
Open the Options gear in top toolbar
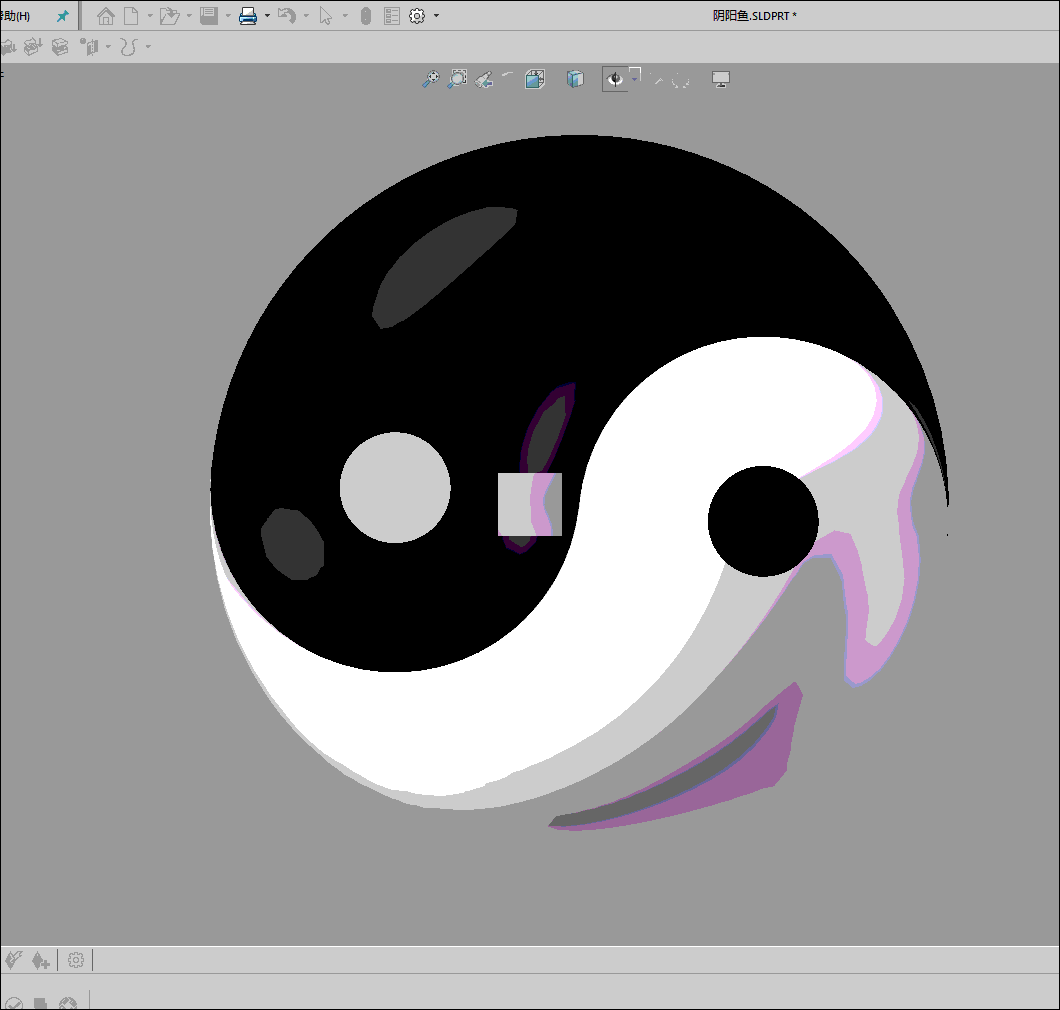tap(417, 16)
